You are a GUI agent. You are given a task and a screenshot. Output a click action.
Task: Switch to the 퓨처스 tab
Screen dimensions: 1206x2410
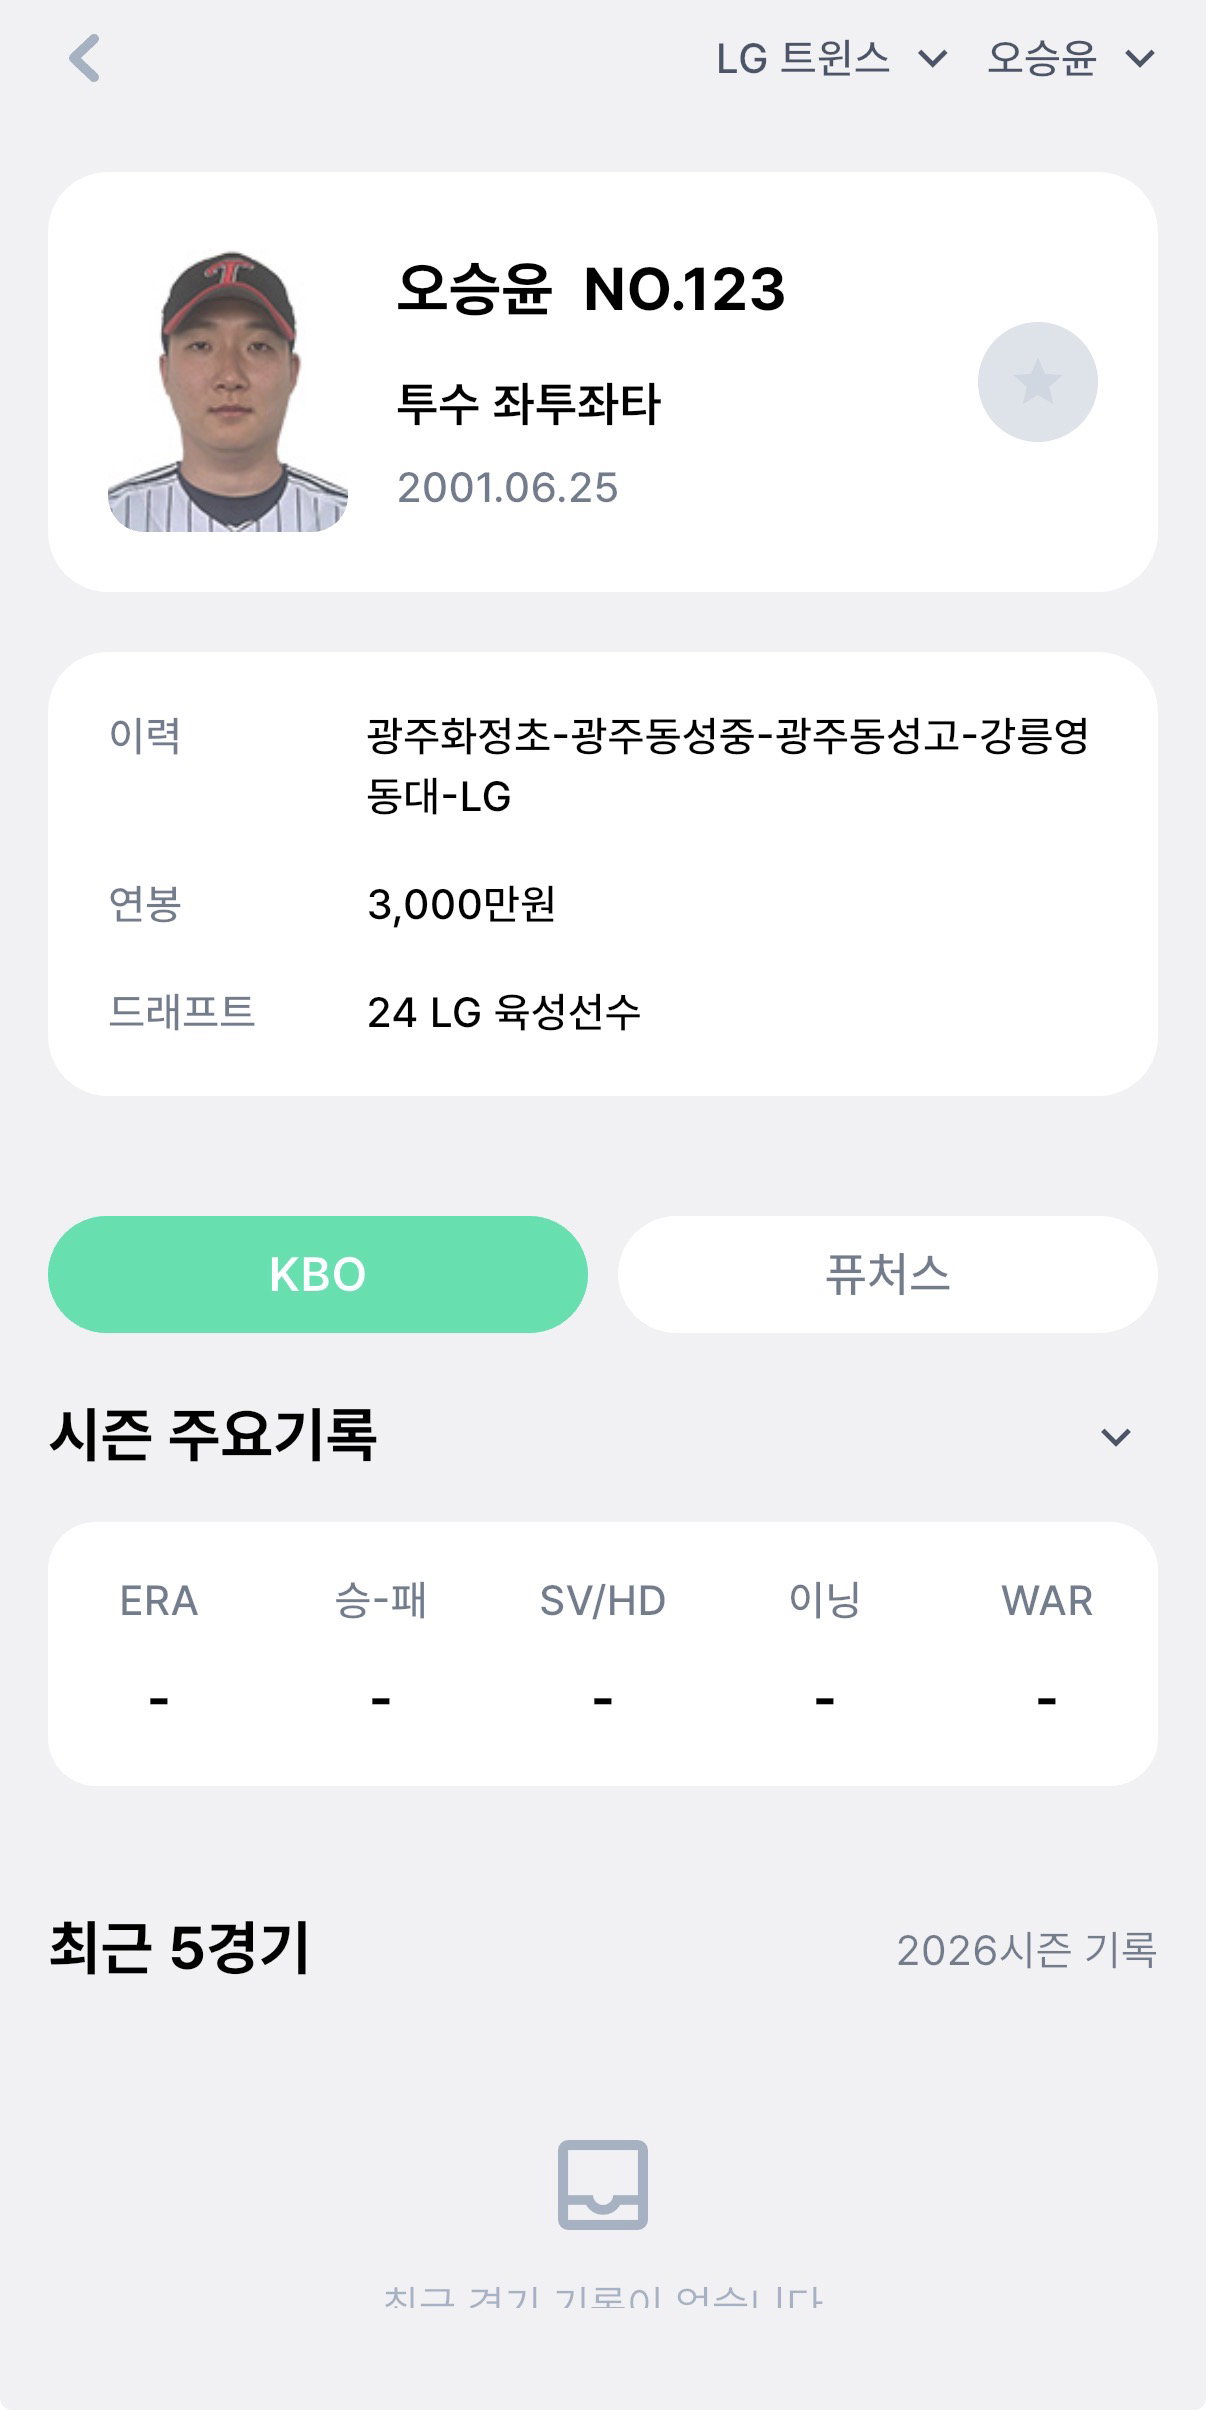(888, 1274)
